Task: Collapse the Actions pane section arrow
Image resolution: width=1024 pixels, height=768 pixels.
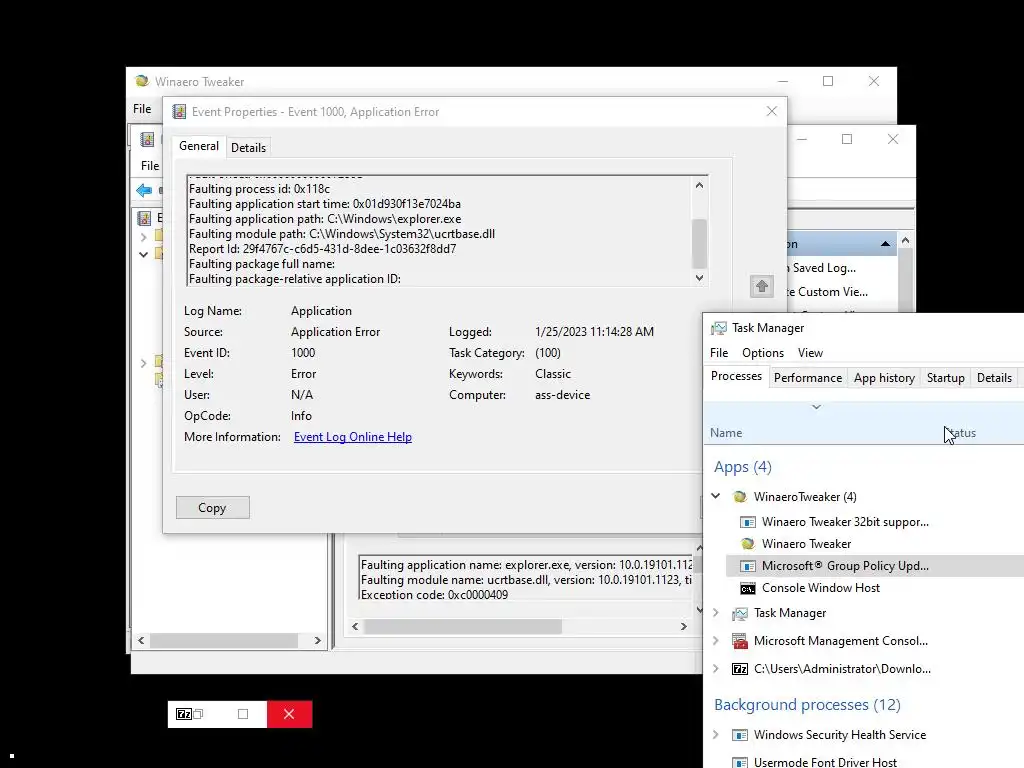Action: tap(885, 244)
